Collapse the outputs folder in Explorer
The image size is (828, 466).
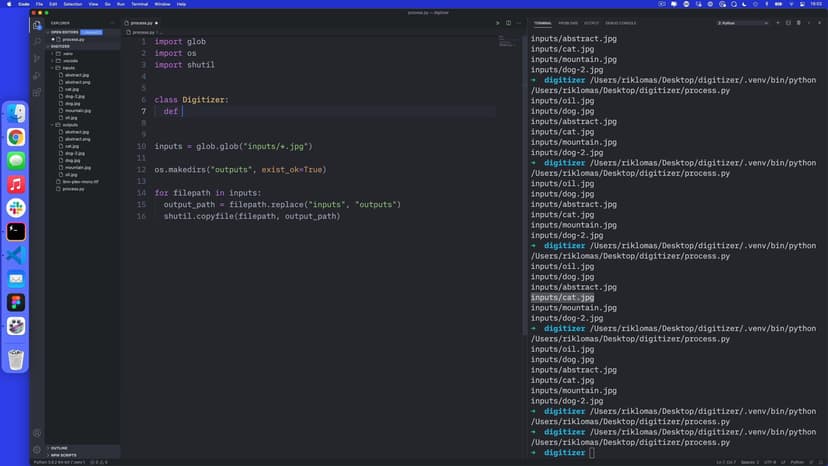point(71,125)
